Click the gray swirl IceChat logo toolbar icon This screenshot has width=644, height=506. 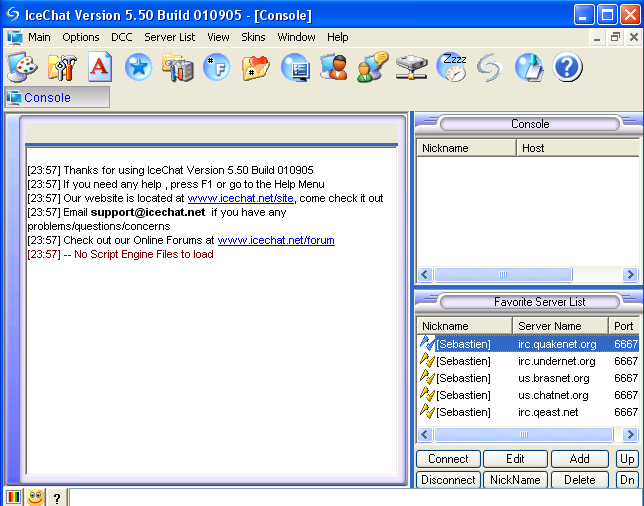click(490, 67)
